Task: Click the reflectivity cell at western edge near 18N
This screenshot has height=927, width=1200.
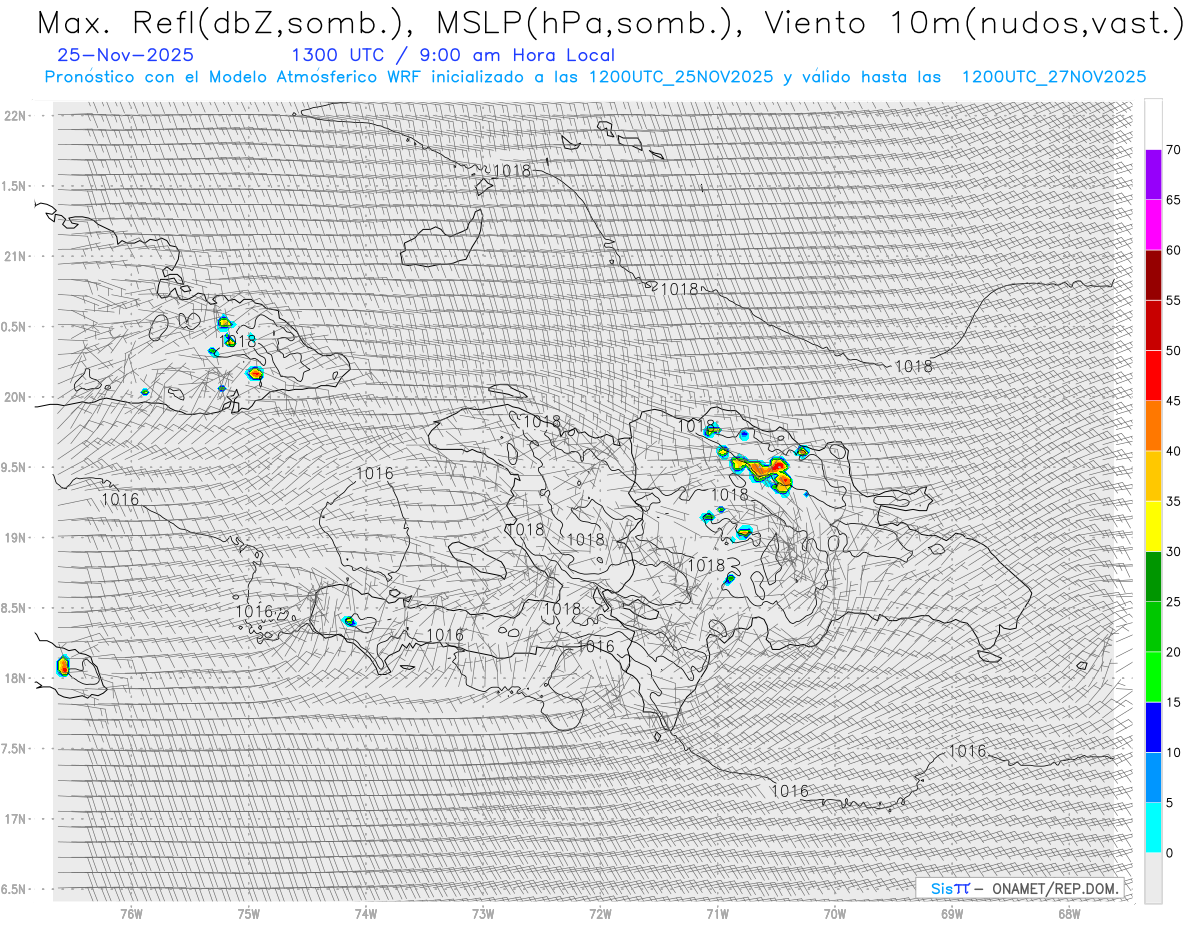Action: pyautogui.click(x=64, y=664)
